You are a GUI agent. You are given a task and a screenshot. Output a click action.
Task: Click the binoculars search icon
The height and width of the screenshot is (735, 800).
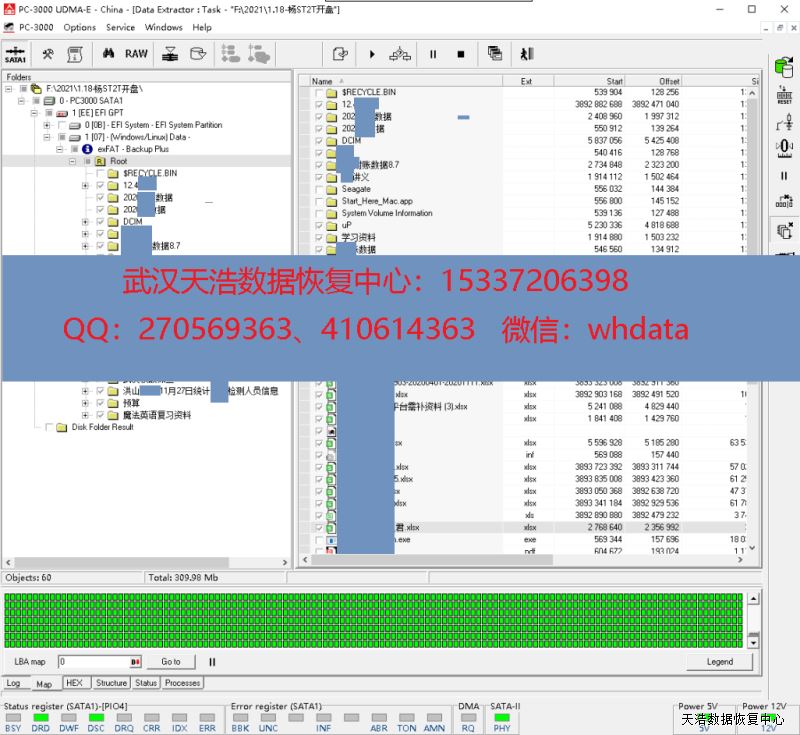click(109, 54)
